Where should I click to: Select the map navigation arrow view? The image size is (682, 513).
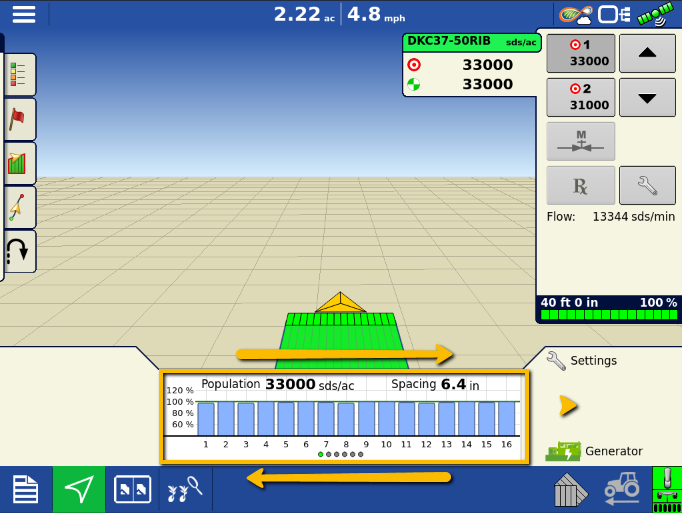tap(79, 490)
